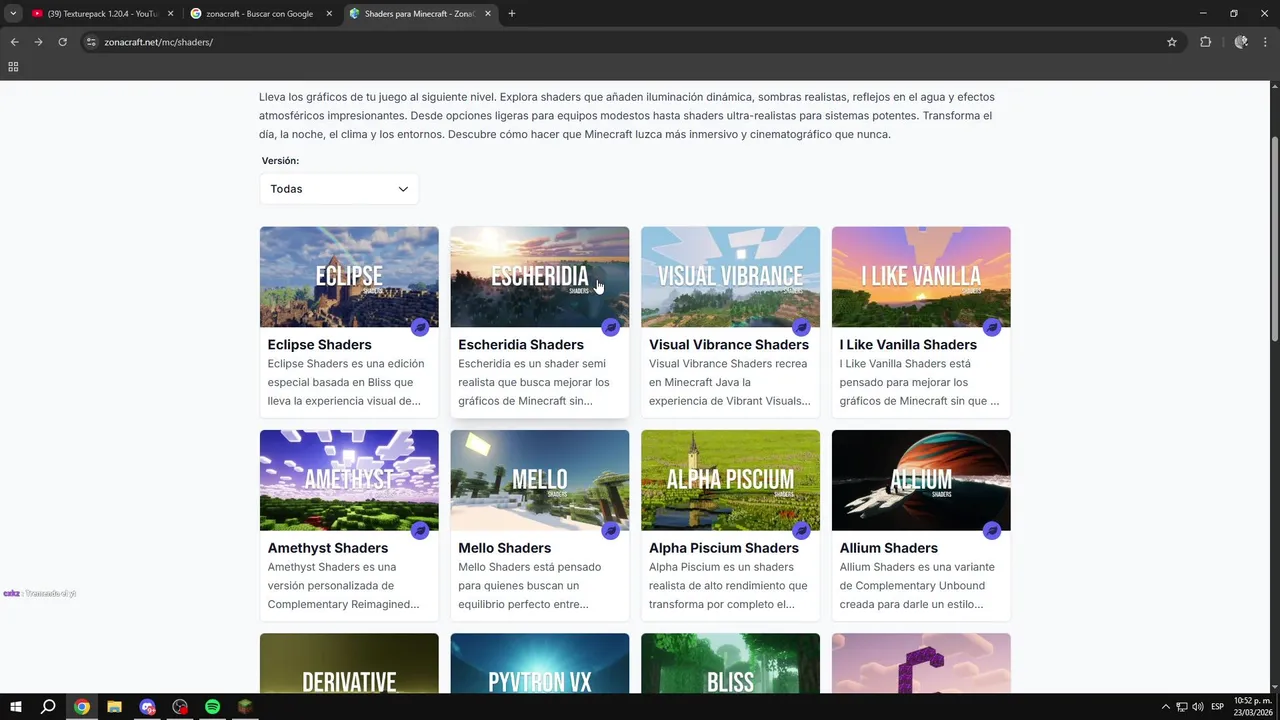Open the Allium Shaders title link

[889, 548]
